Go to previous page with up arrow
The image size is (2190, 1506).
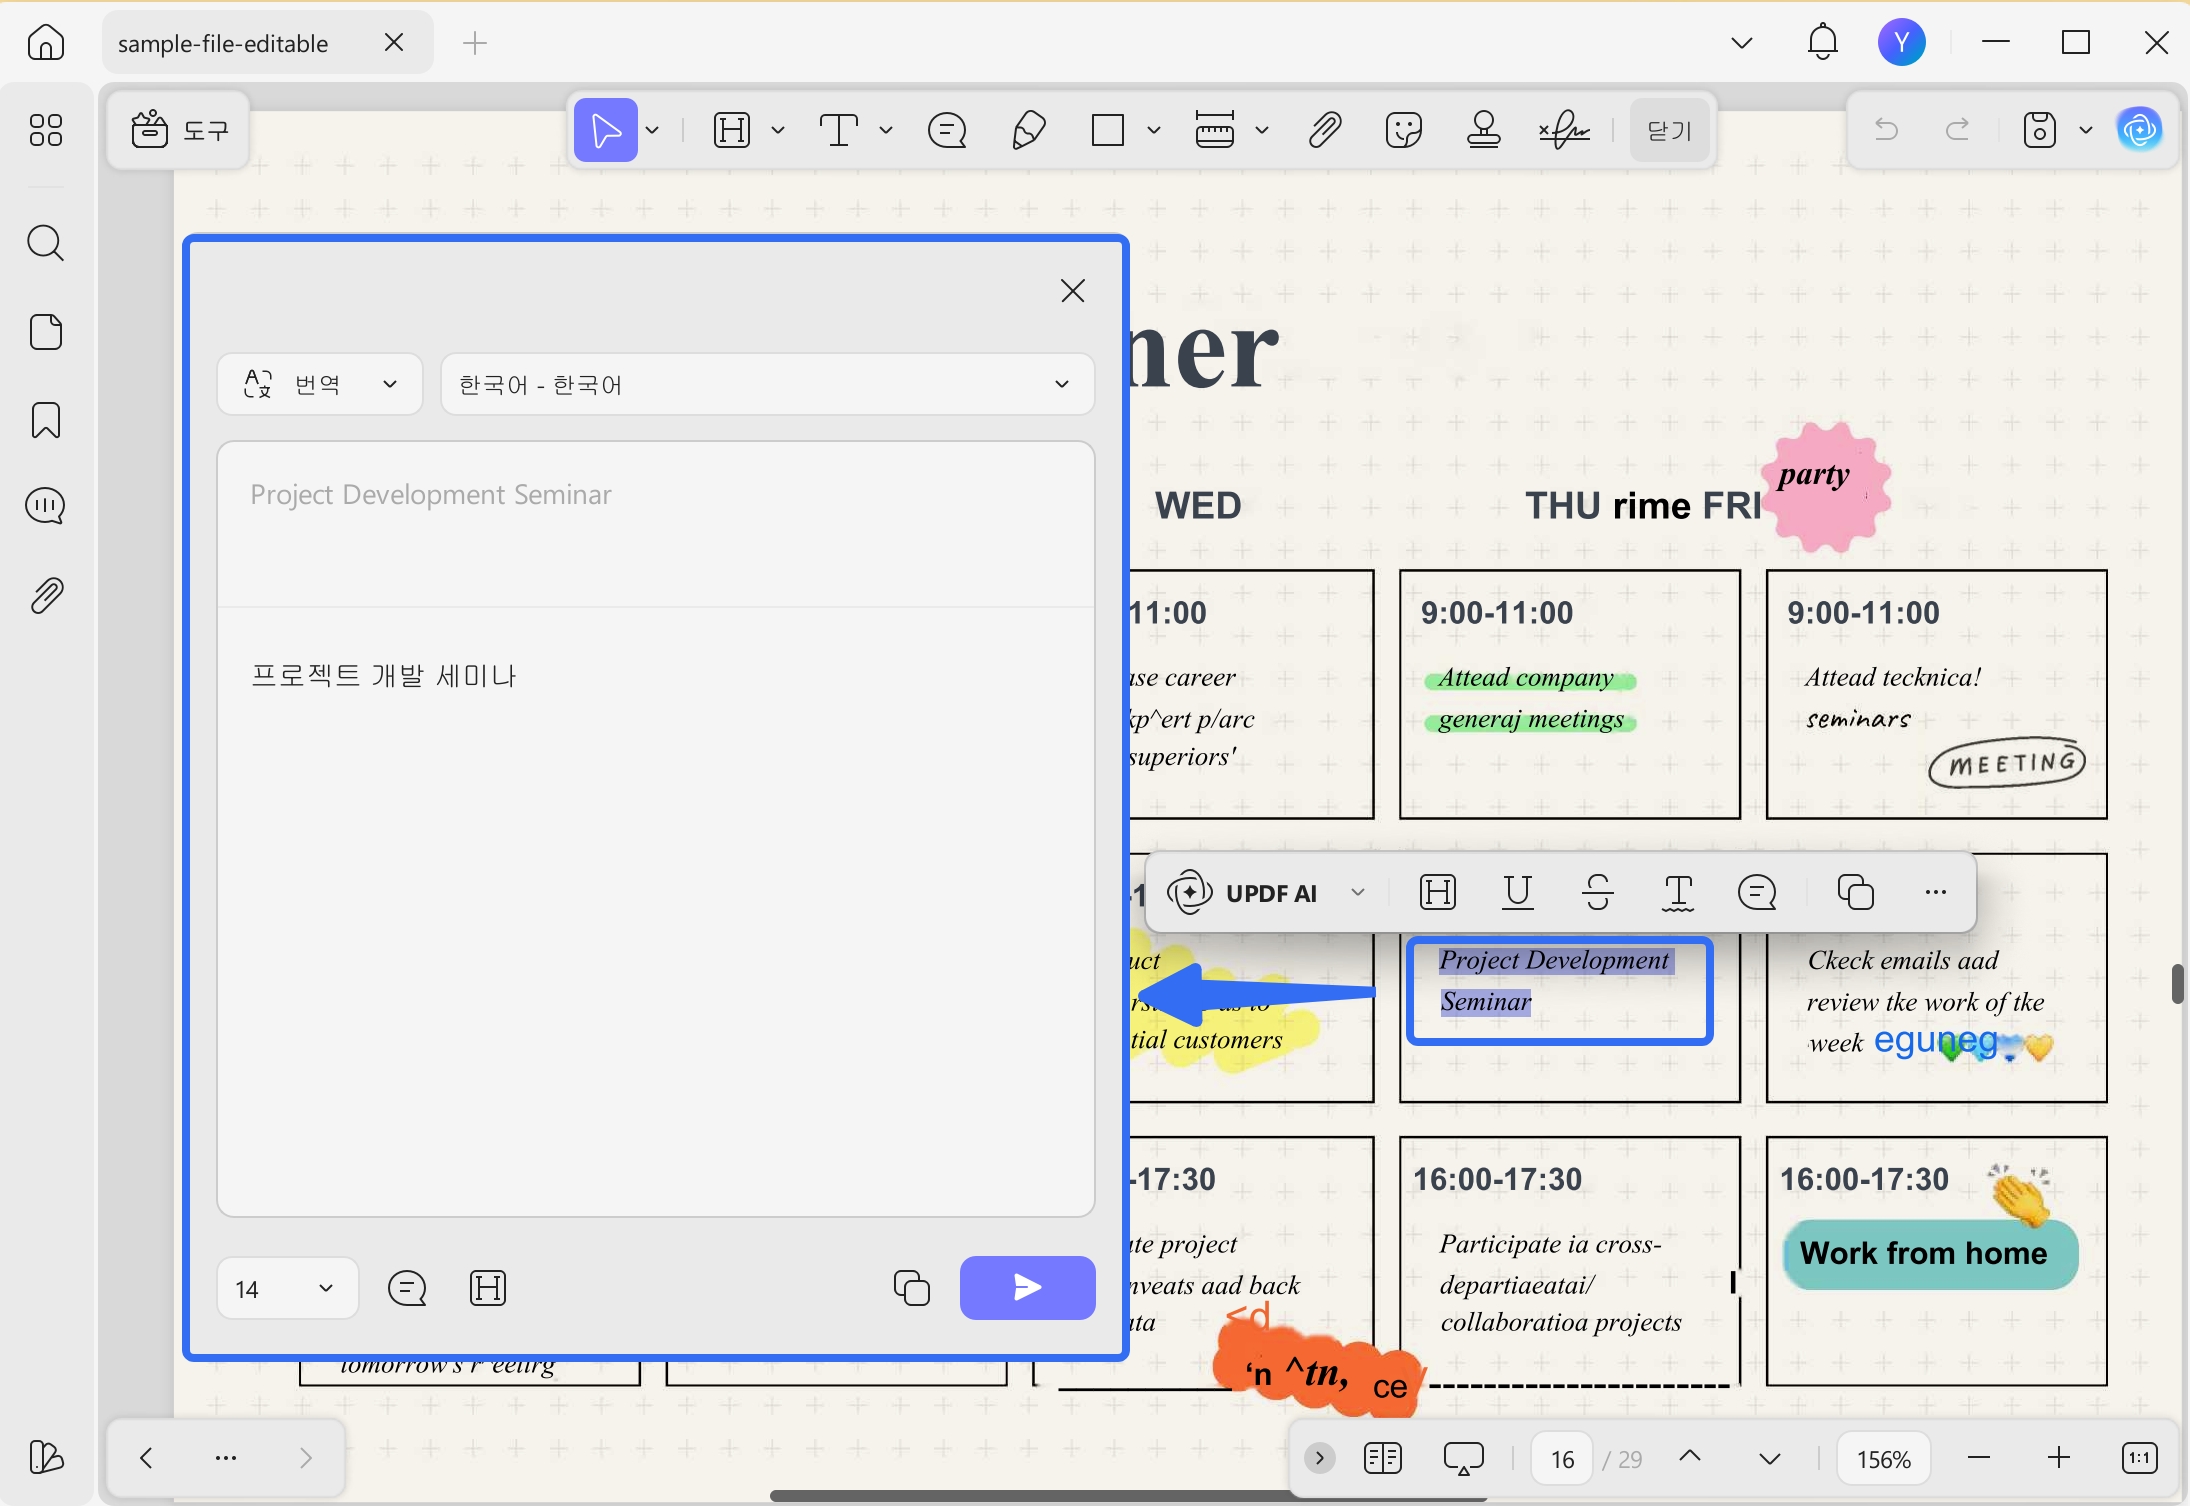tap(1690, 1458)
